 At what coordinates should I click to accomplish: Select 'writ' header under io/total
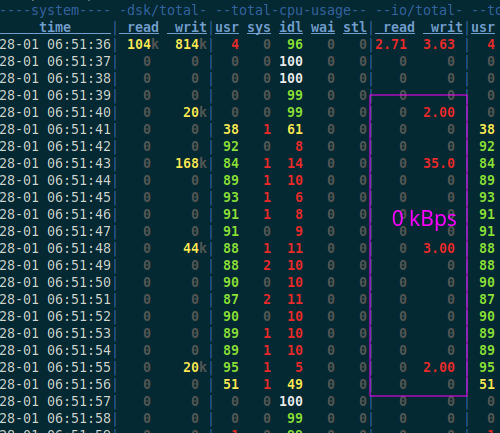(447, 27)
